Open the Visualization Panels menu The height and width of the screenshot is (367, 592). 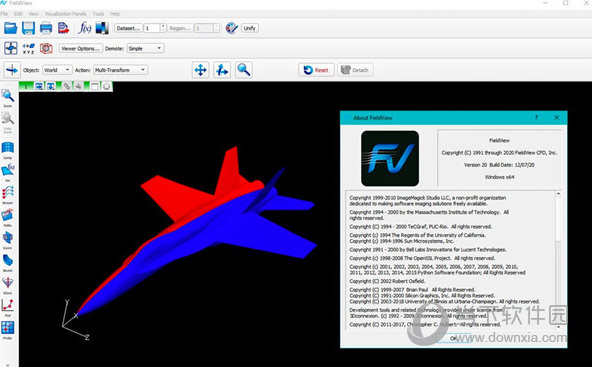pos(66,14)
